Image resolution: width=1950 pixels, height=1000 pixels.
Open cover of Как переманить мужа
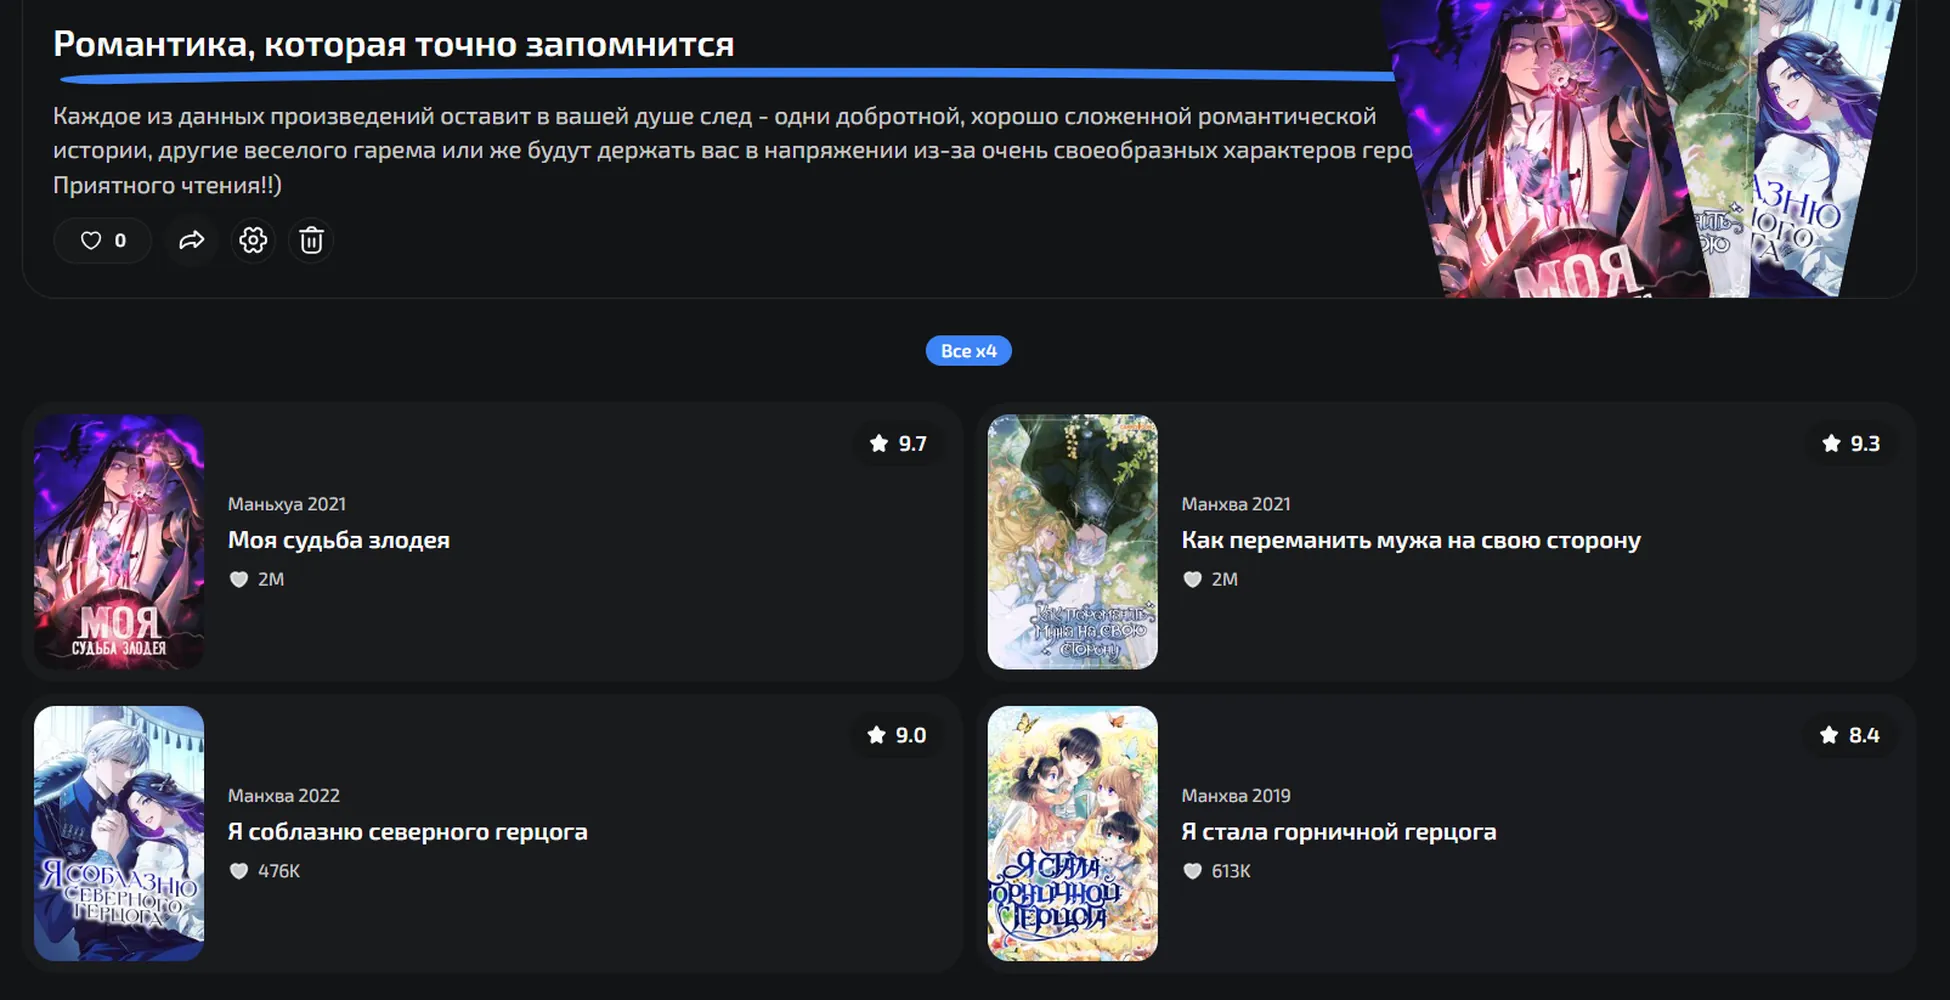click(x=1073, y=542)
